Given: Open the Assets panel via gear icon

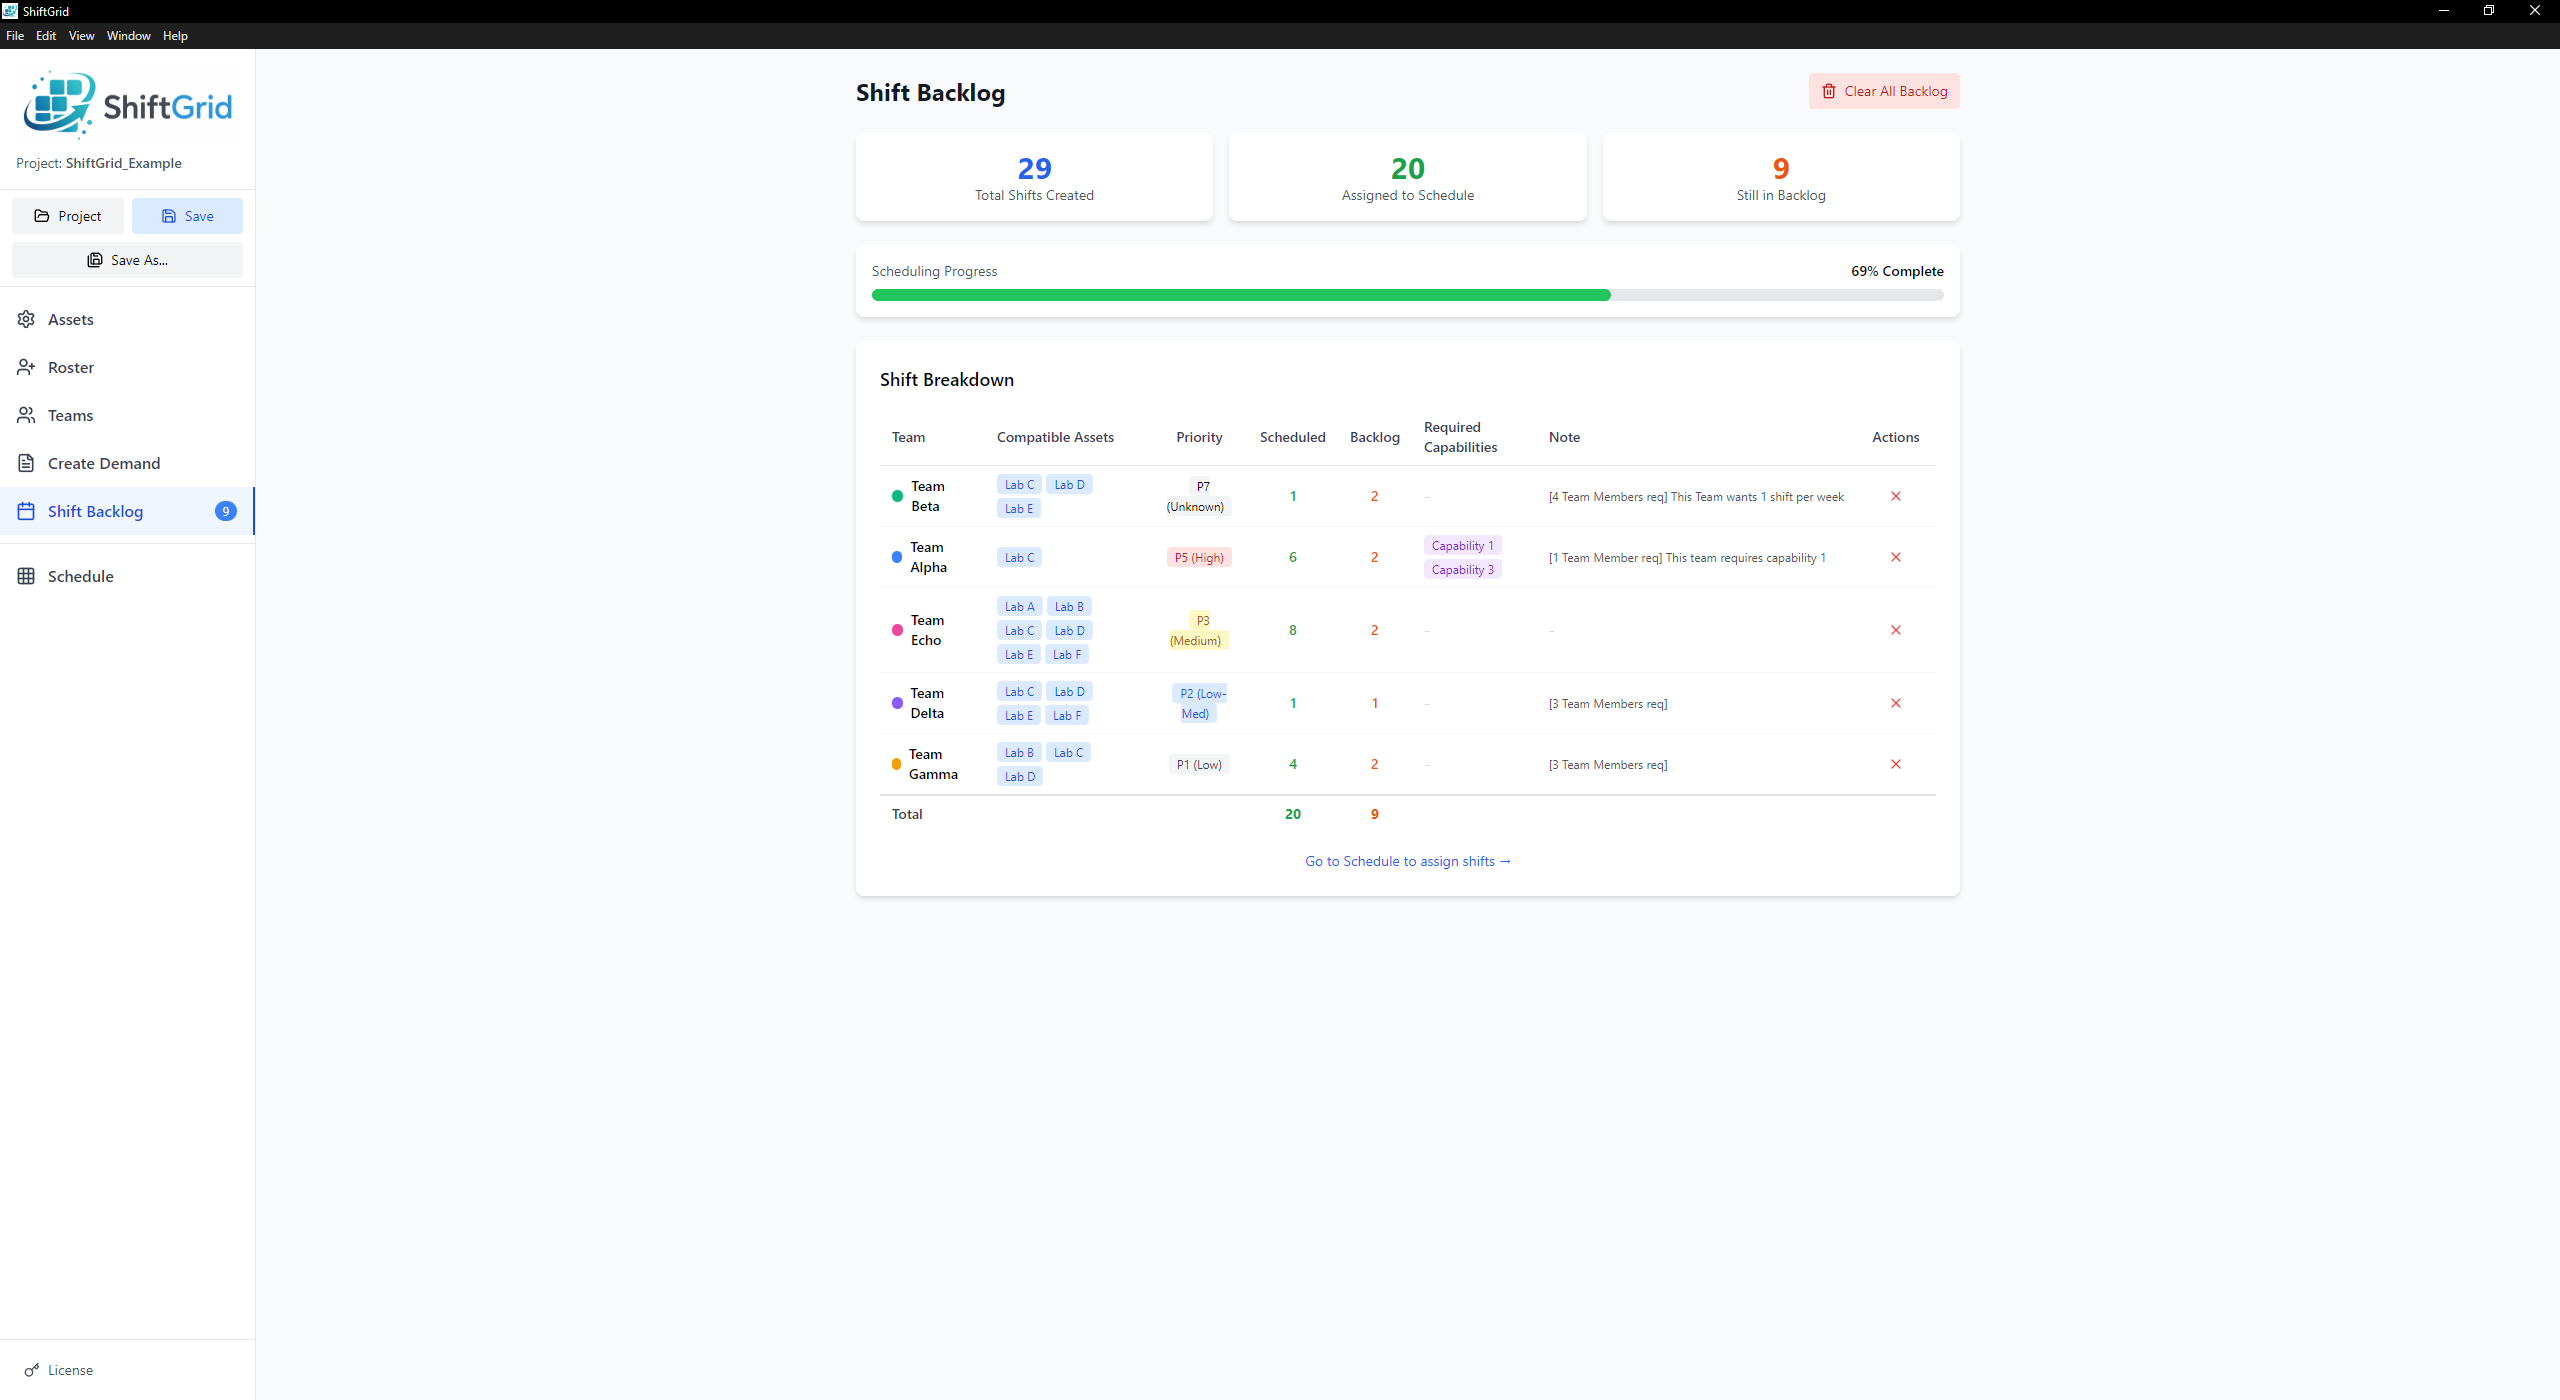Looking at the screenshot, I should [x=28, y=319].
